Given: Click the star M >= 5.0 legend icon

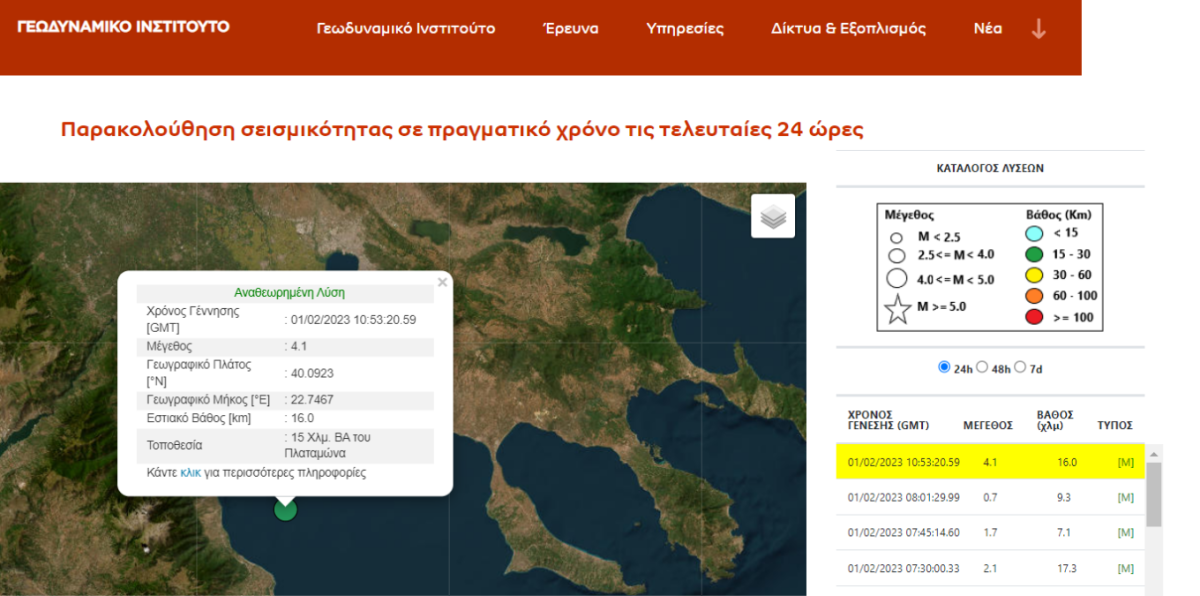Looking at the screenshot, I should (x=898, y=308).
